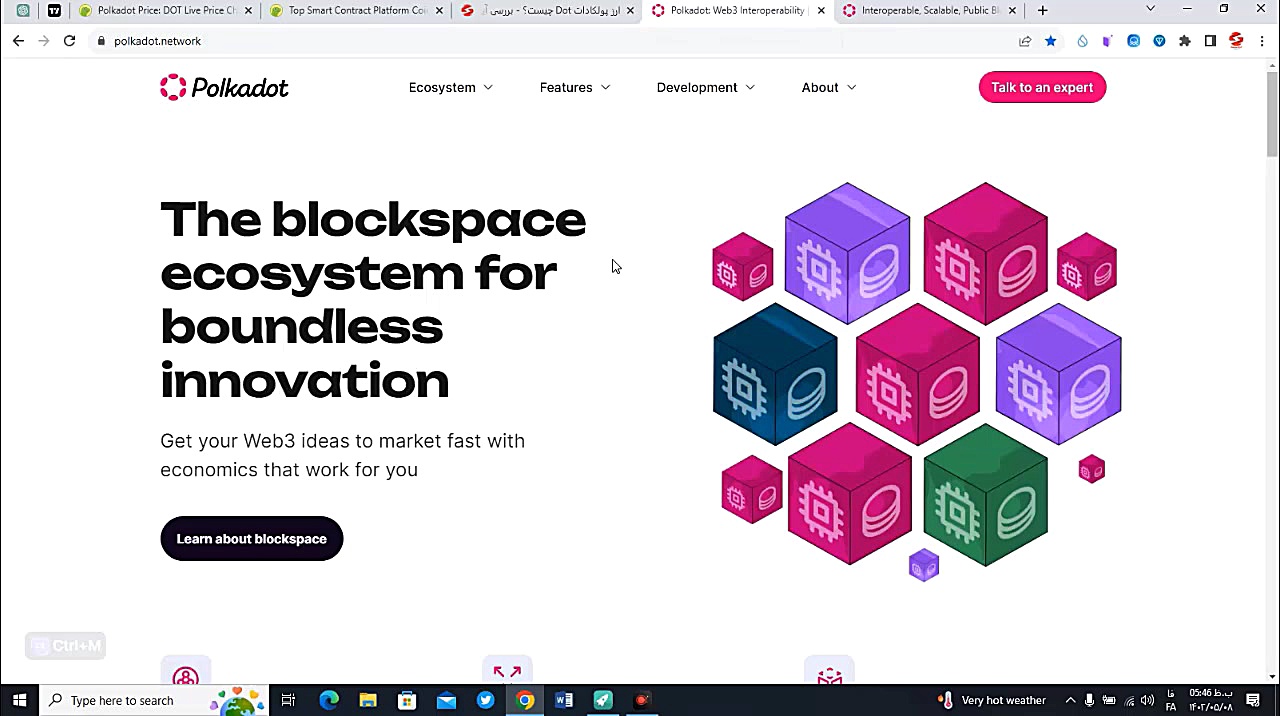Viewport: 1280px width, 716px height.
Task: Close the Polkadot Price tab
Action: (x=248, y=10)
